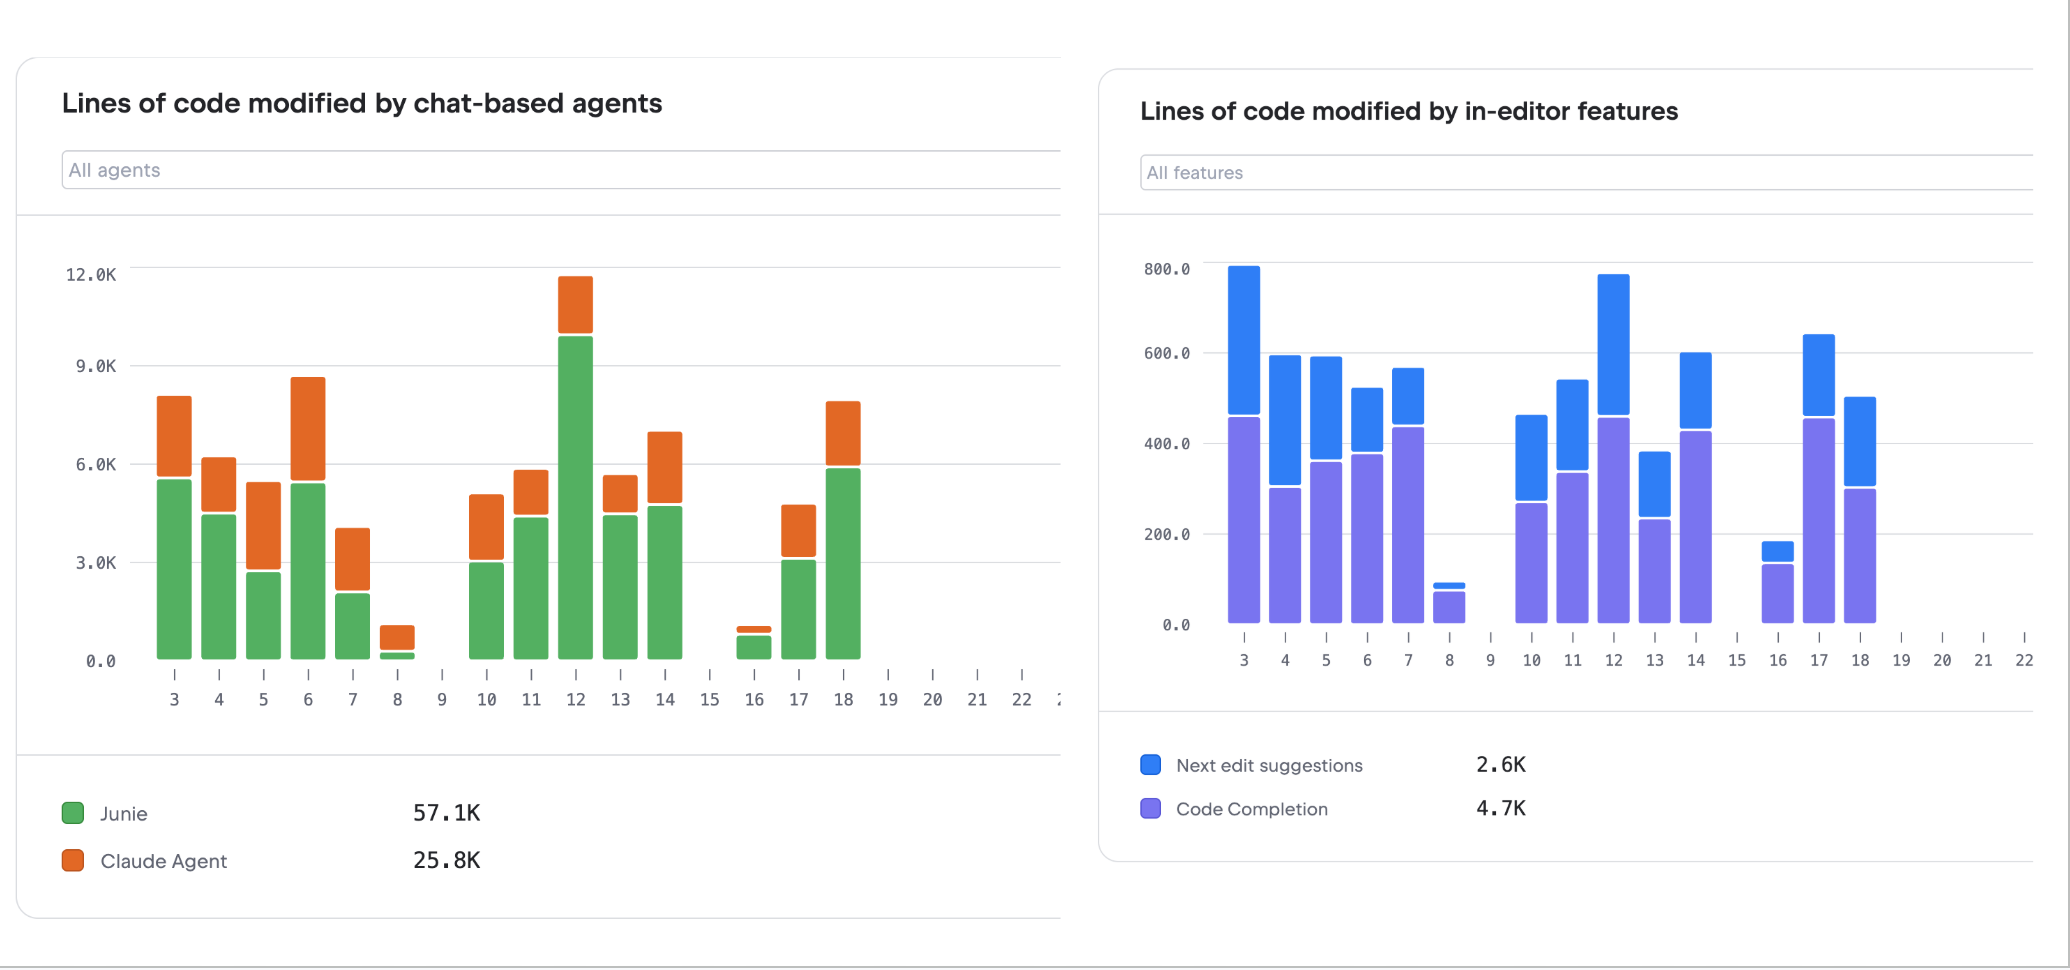Toggle the Code Completion legend label
2070x970 pixels.
[x=1252, y=809]
